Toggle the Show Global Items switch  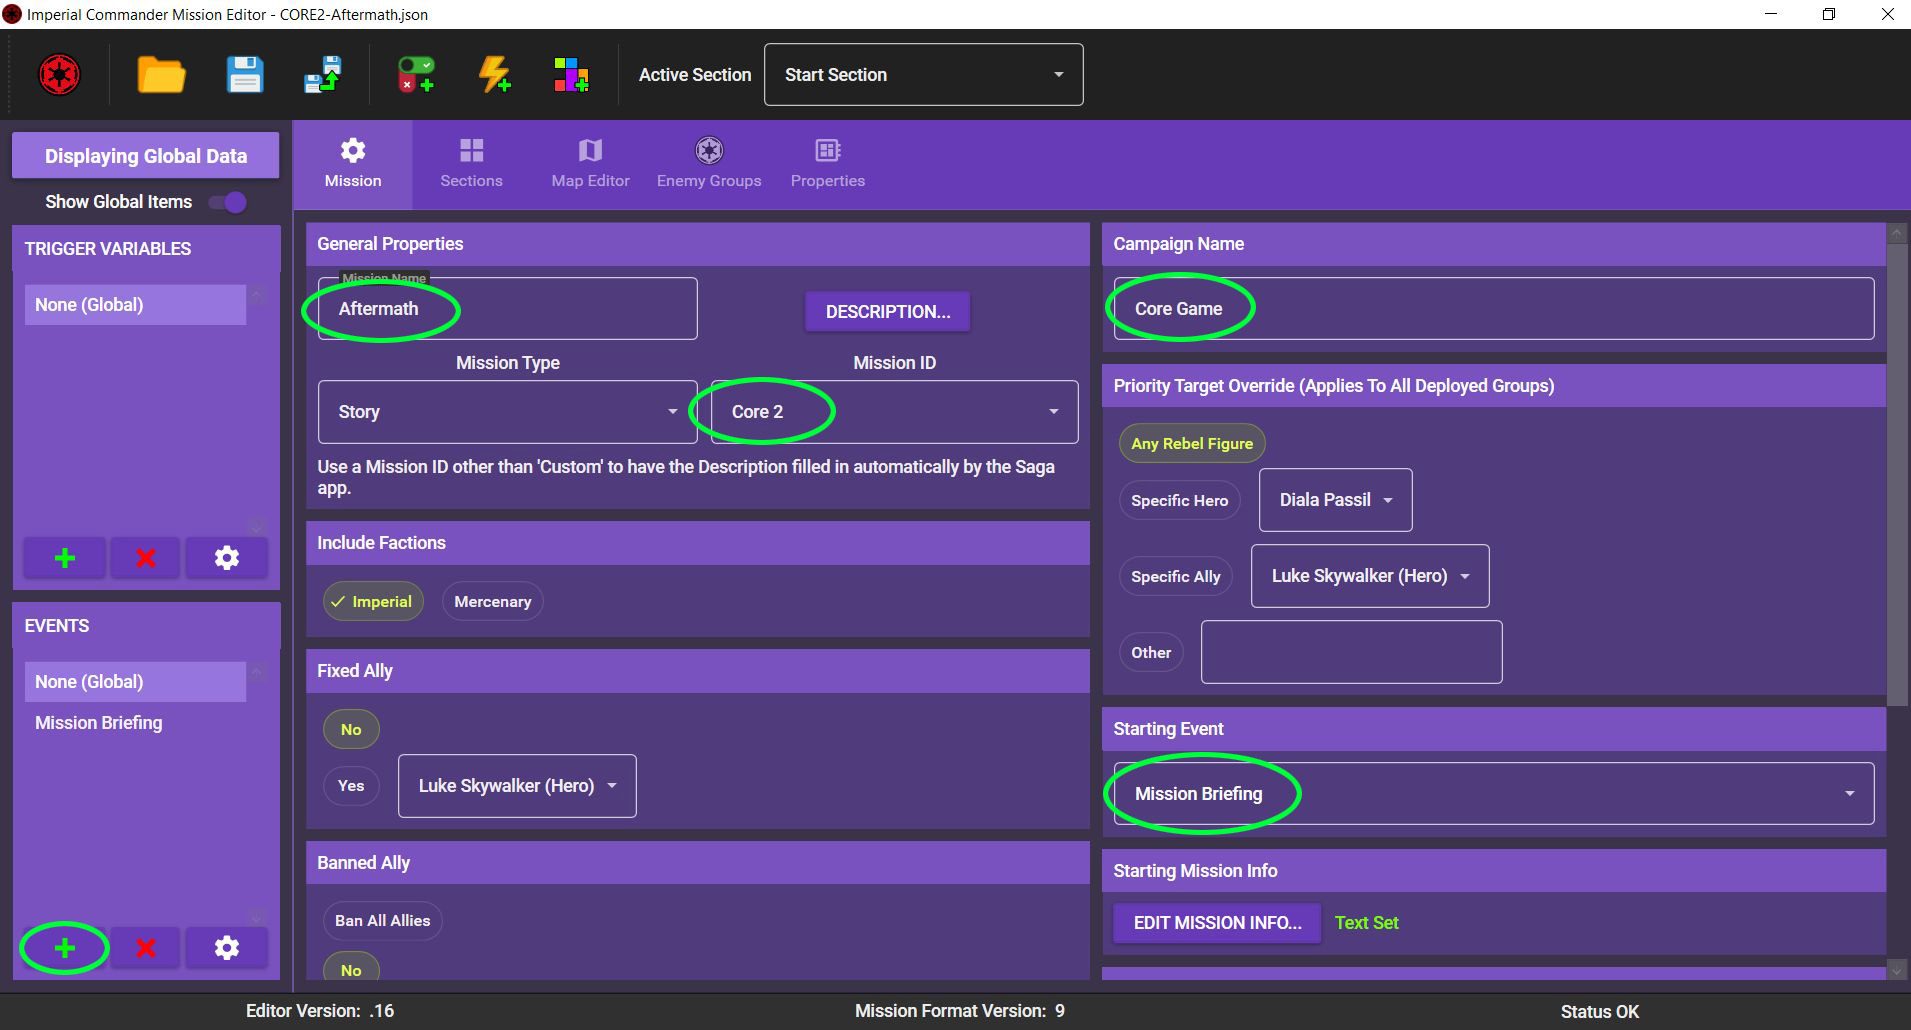[x=228, y=203]
